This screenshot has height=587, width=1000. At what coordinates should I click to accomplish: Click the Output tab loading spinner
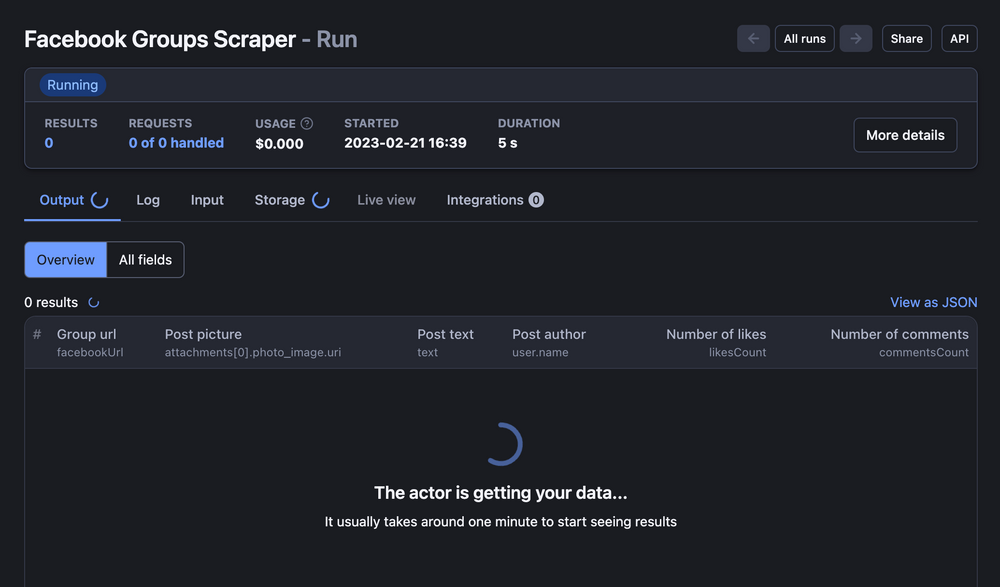pos(100,200)
